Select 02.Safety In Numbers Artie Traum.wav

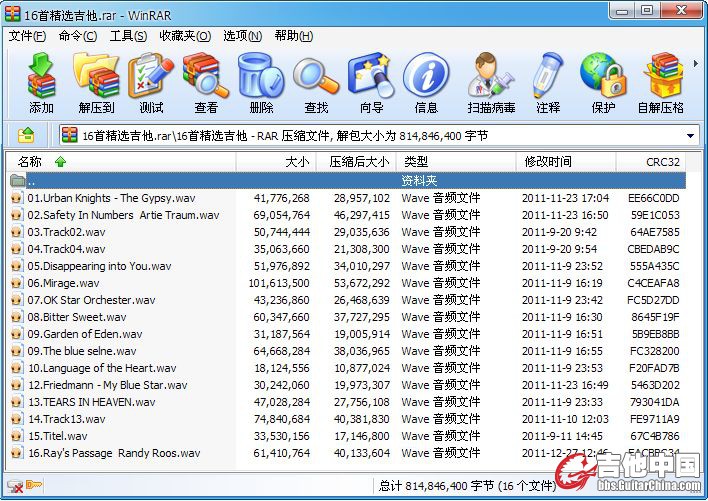(123, 215)
